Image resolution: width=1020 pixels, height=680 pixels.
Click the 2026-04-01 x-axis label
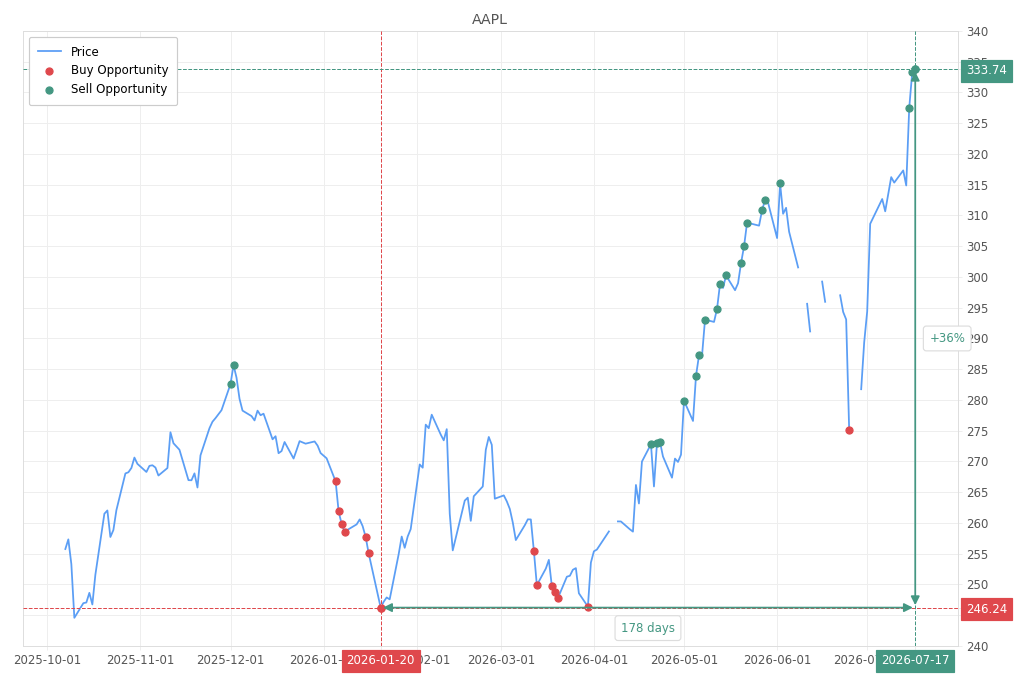click(x=594, y=660)
